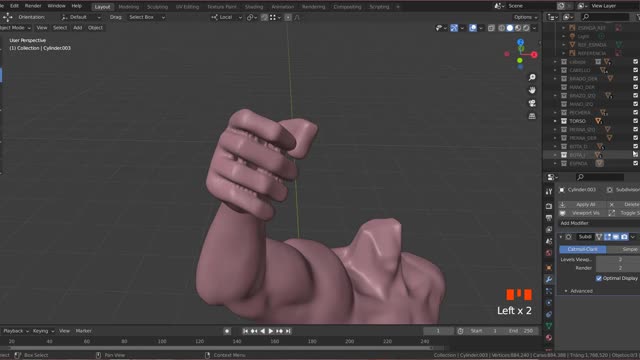Viewport: 640px width, 360px height.
Task: Open the Object properties tab icon
Action: [549, 268]
